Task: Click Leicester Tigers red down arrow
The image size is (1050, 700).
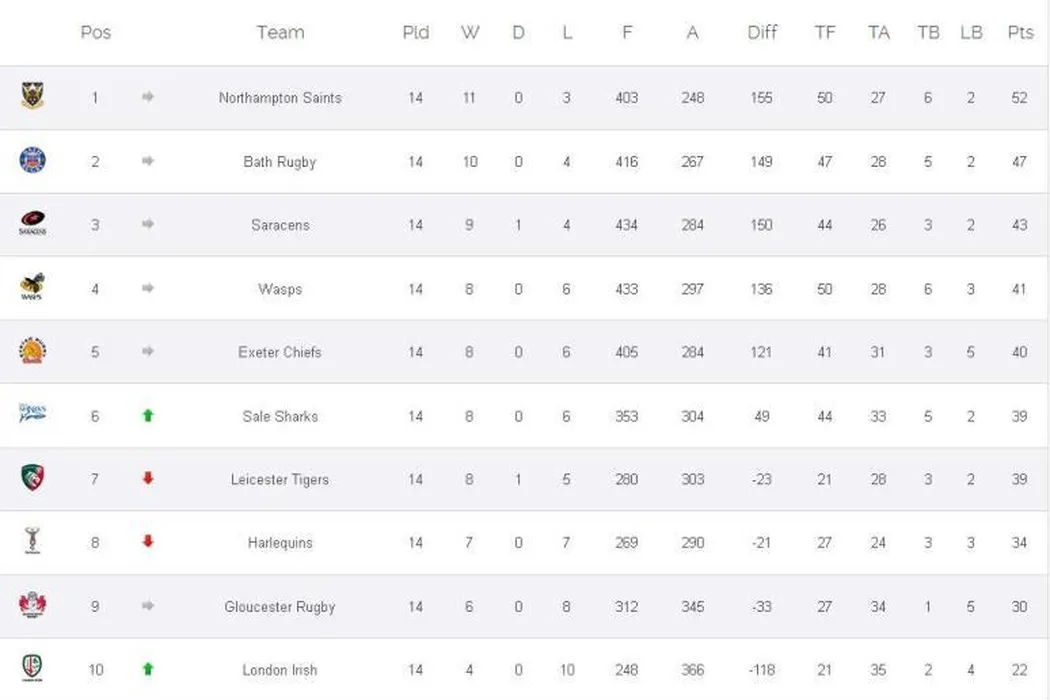Action: (x=148, y=478)
